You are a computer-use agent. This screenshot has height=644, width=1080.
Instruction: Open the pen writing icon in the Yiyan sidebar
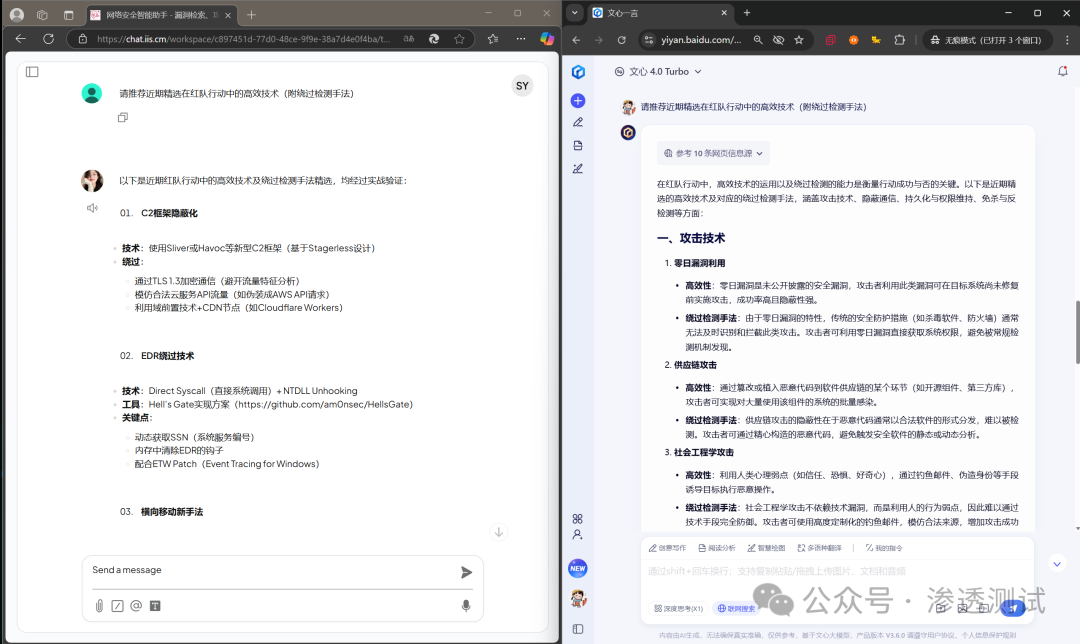(x=578, y=123)
